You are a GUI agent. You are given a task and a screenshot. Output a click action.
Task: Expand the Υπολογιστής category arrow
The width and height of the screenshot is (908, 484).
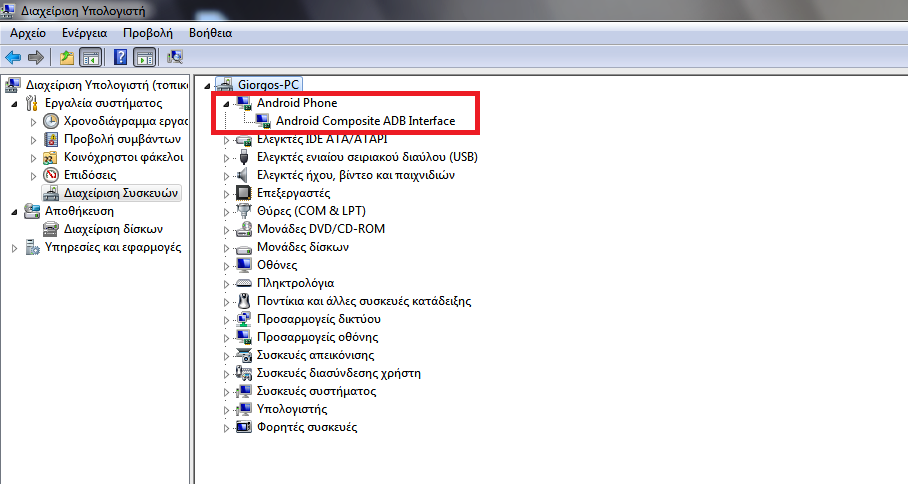pyautogui.click(x=226, y=409)
